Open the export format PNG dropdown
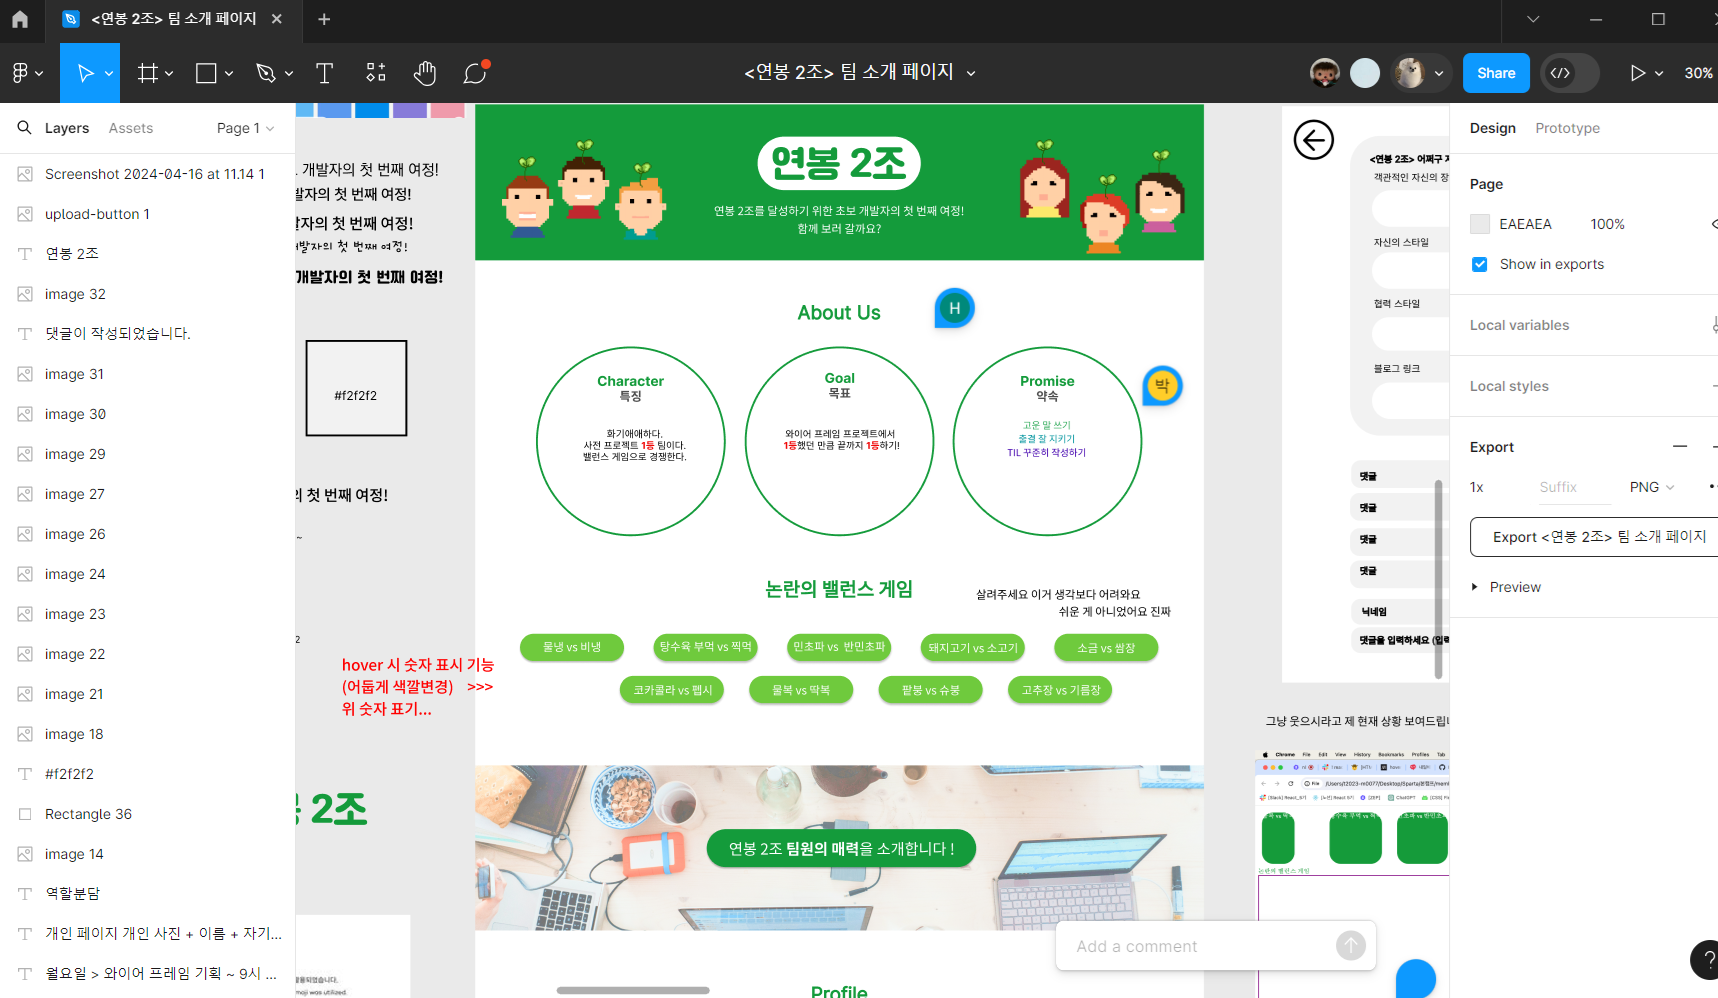 pyautogui.click(x=1651, y=487)
